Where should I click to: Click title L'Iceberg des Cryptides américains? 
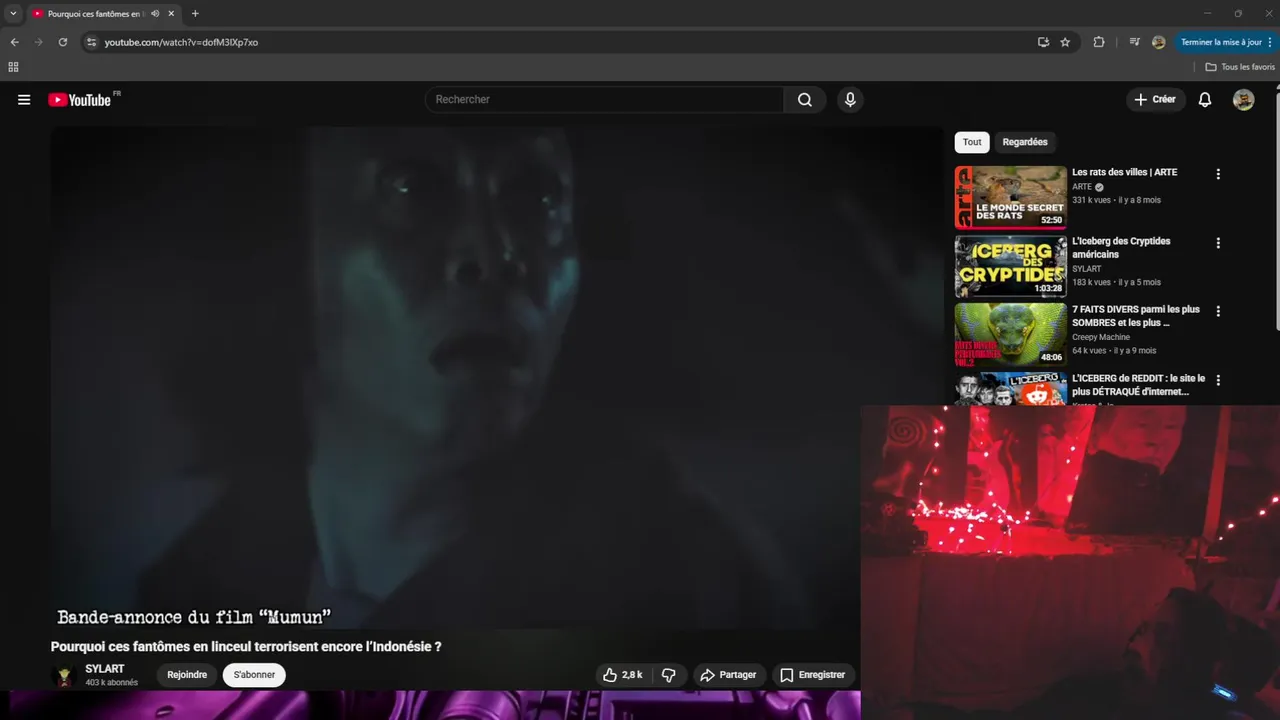(1121, 248)
